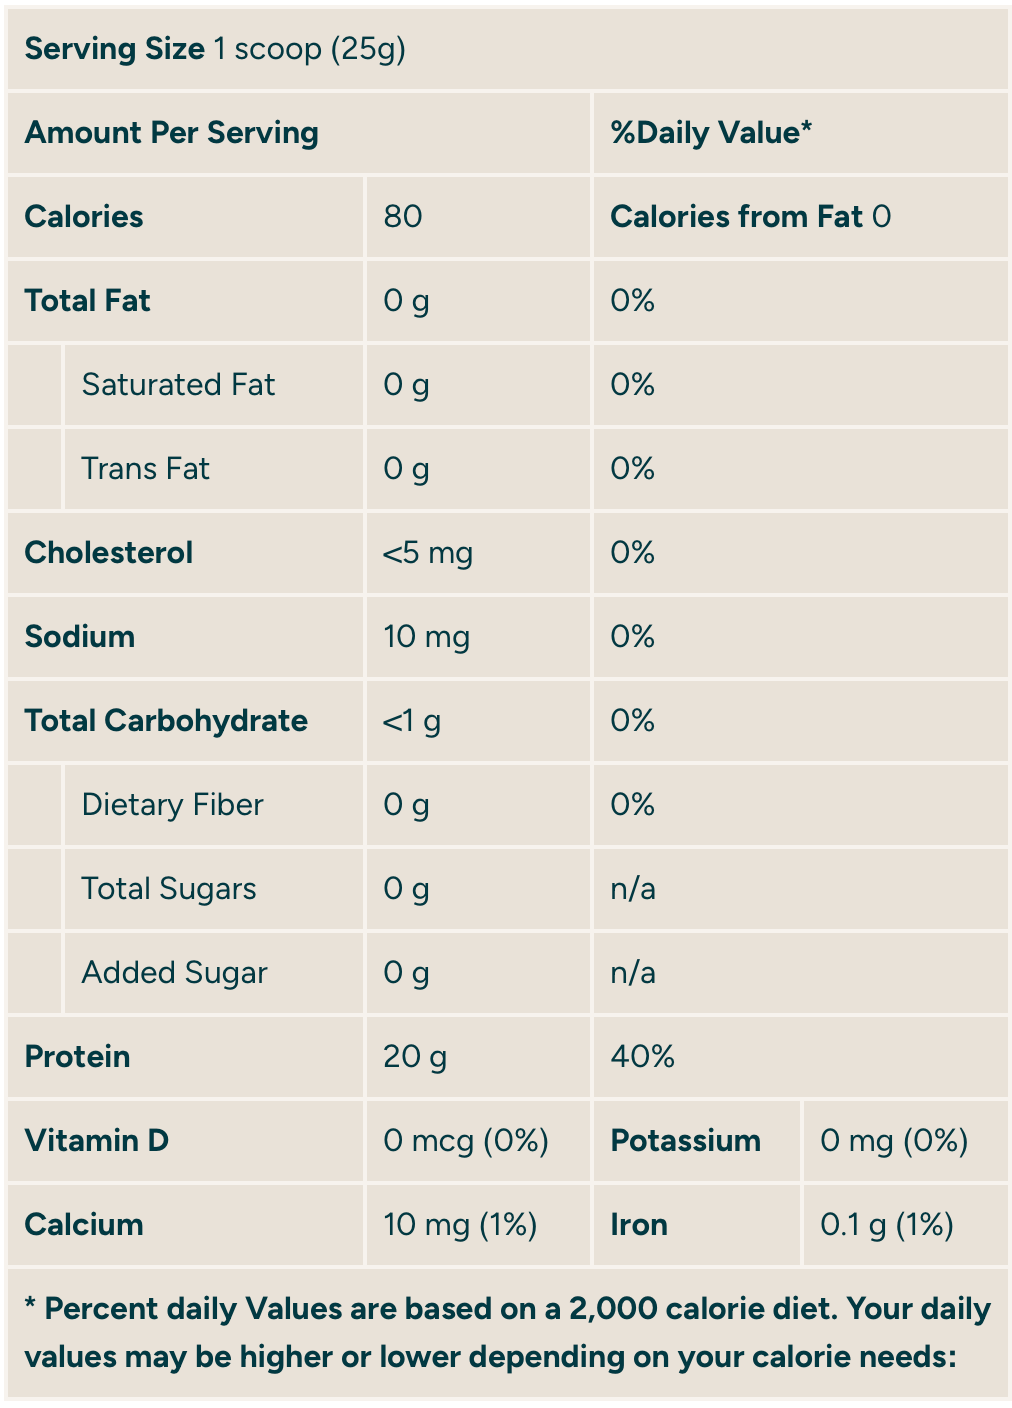Select the Vitamin D label

pyautogui.click(x=96, y=1141)
